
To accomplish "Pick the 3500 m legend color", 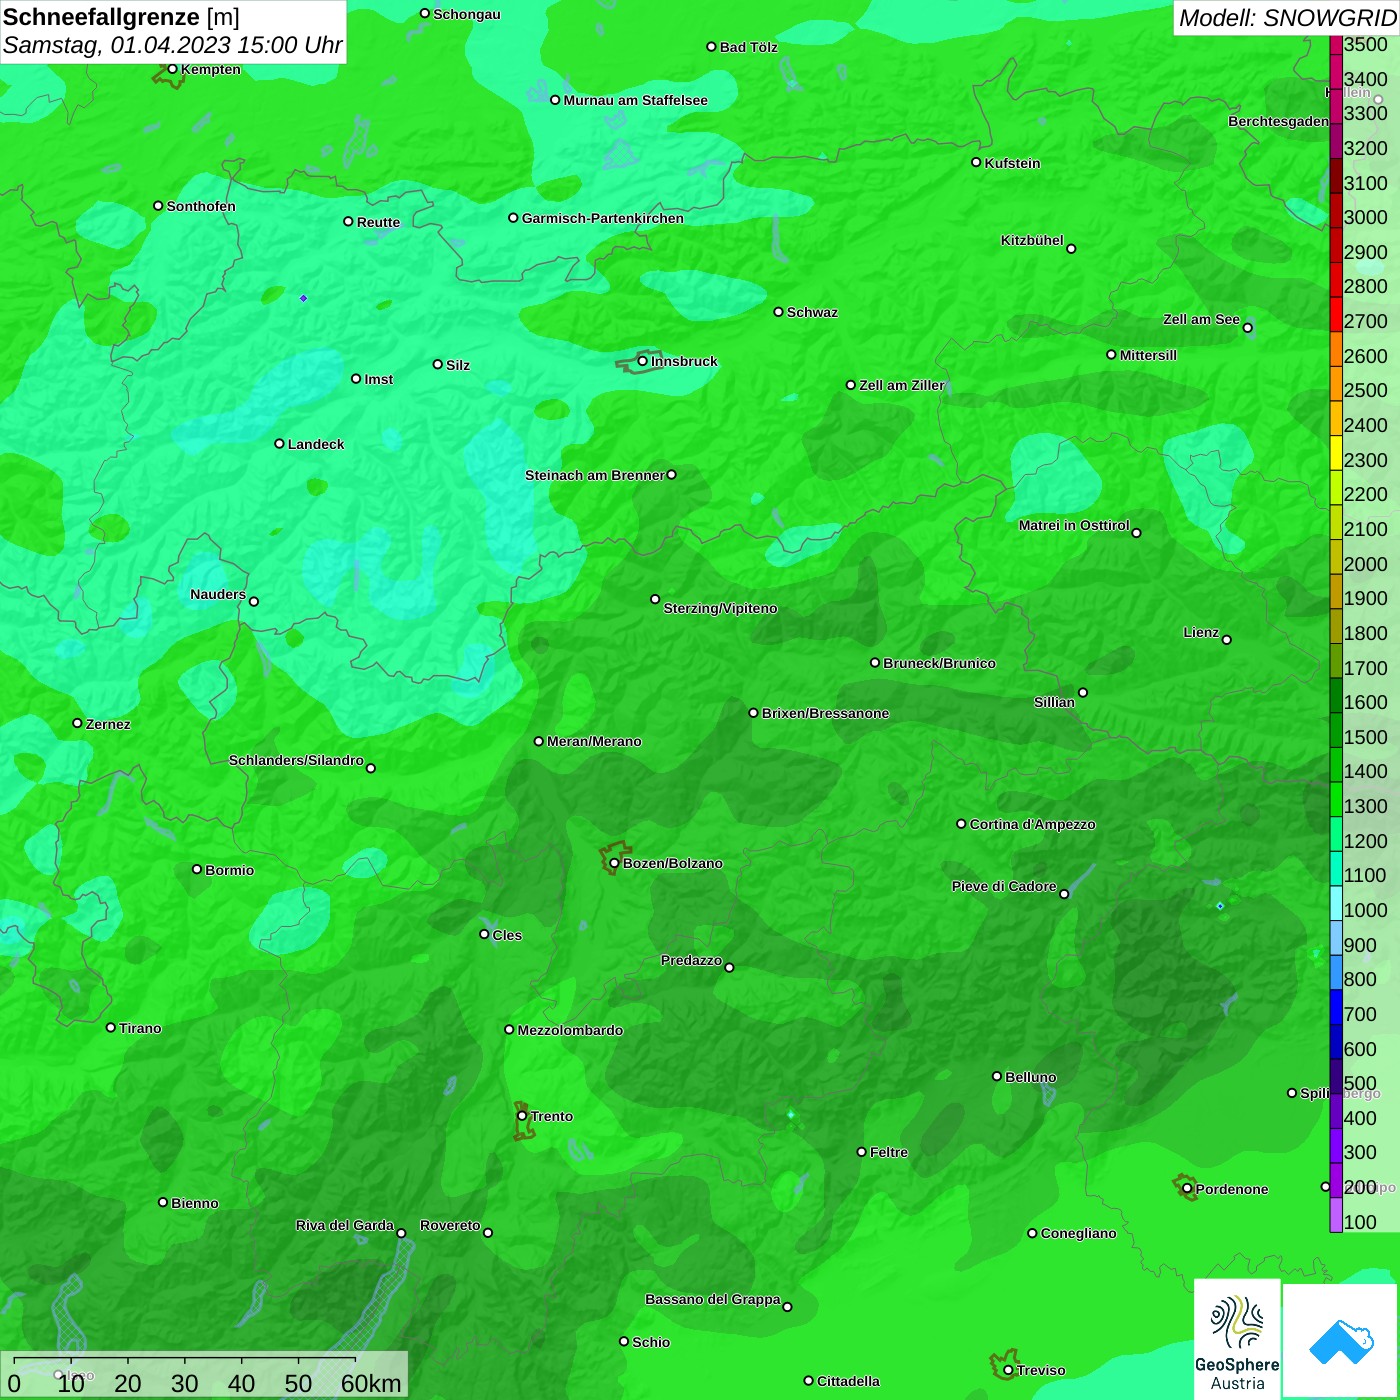I will click(x=1336, y=44).
